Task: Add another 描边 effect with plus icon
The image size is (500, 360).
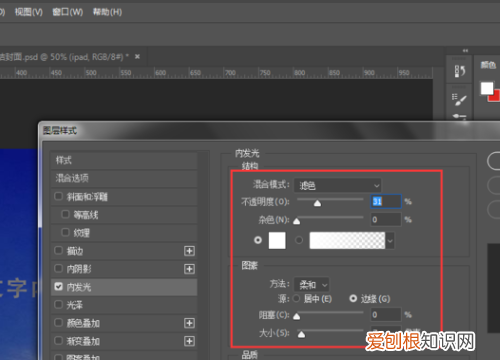Action: 189,251
